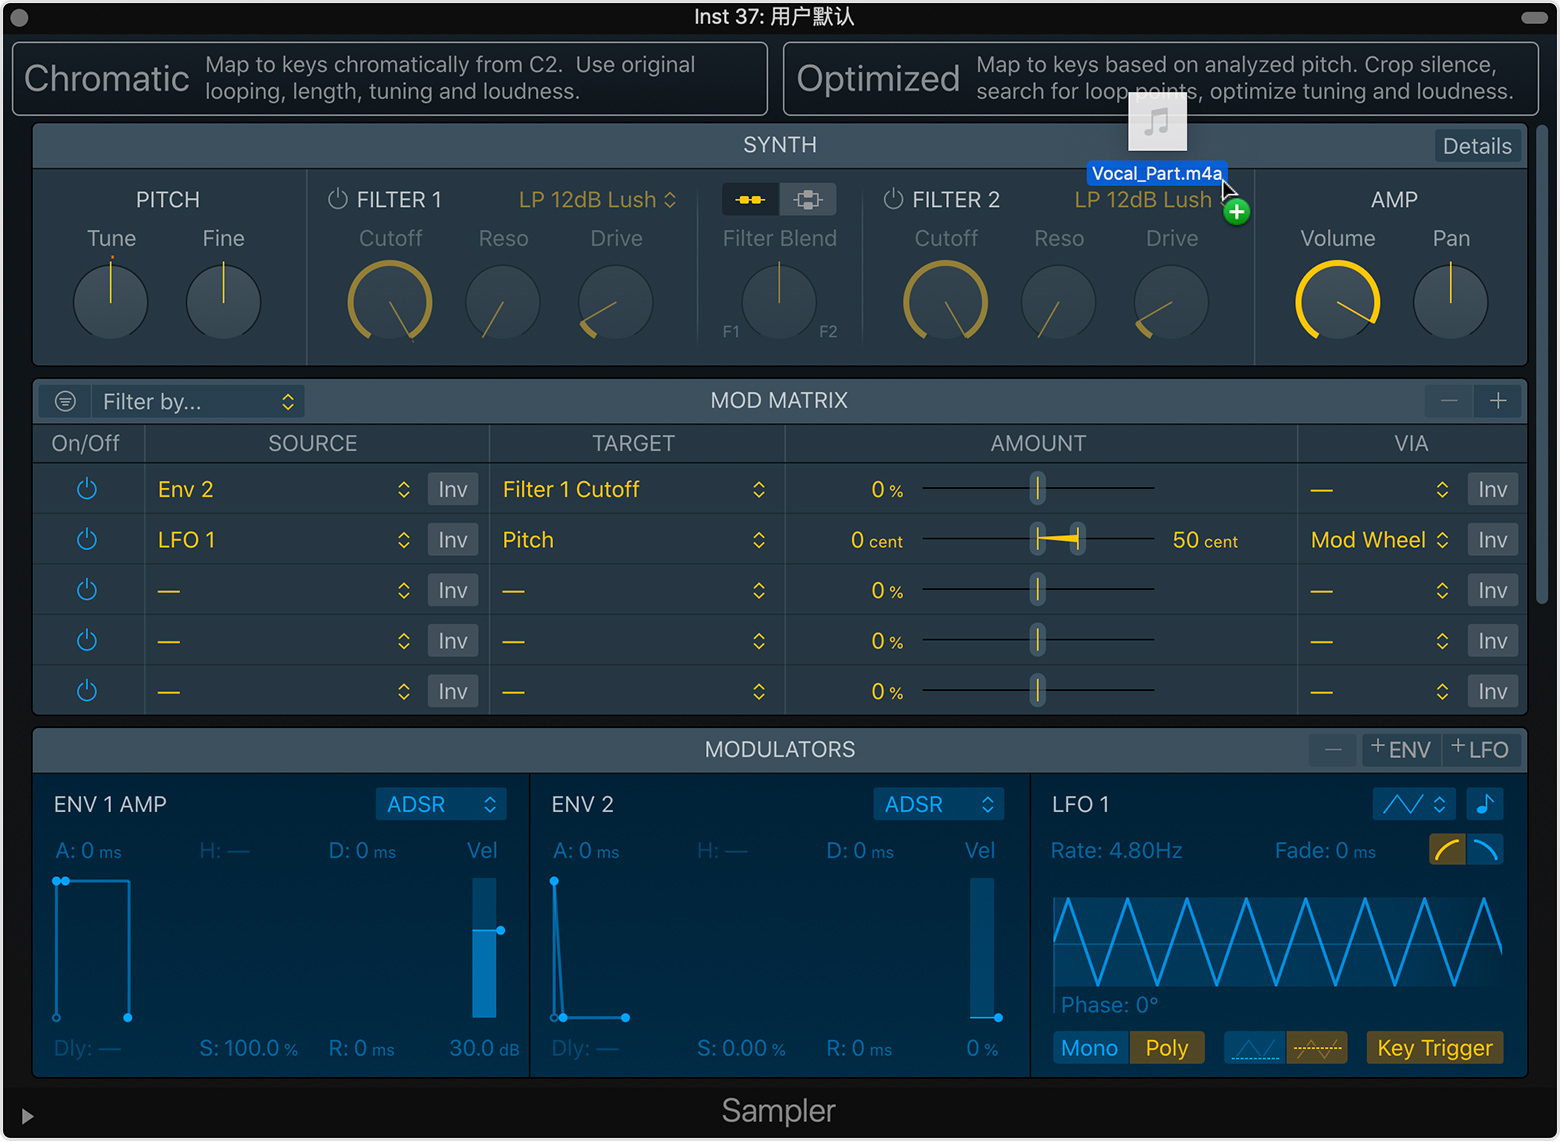Add a new envelope with +ENV
The height and width of the screenshot is (1142, 1560).
pyautogui.click(x=1401, y=749)
